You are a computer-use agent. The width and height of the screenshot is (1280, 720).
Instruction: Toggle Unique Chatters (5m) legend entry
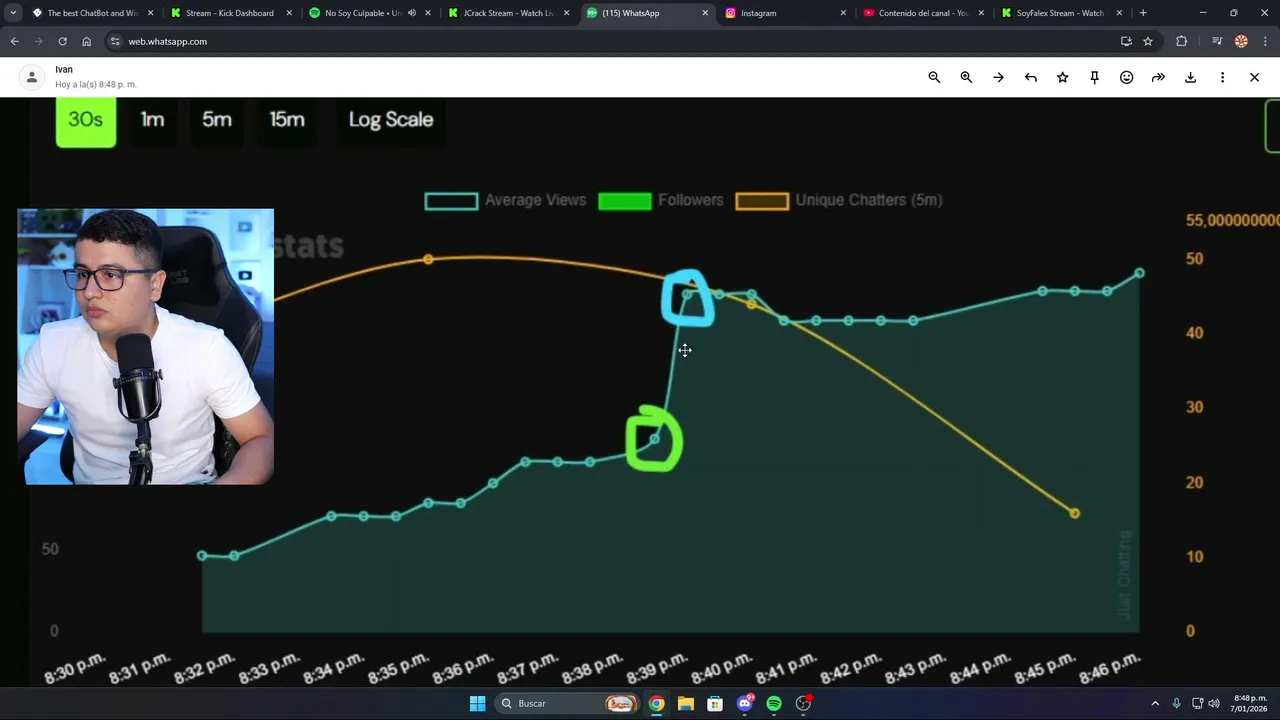click(839, 200)
